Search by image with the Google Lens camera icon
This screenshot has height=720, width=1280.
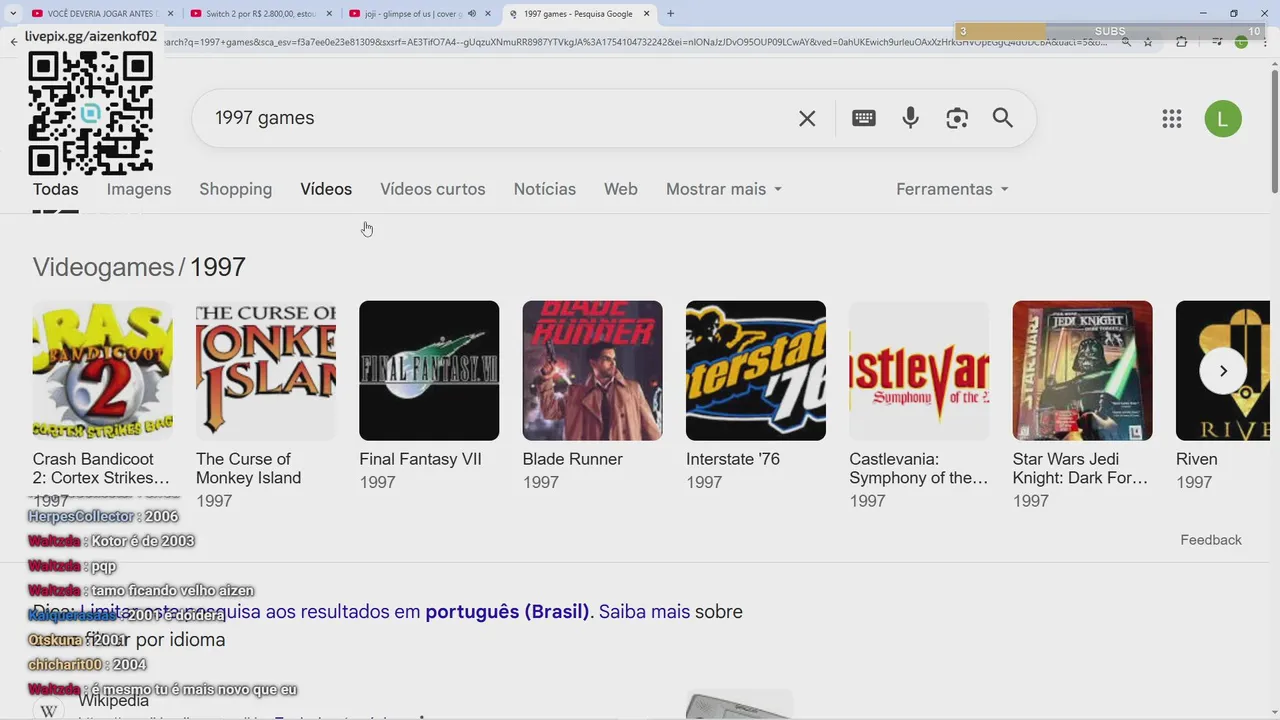[x=957, y=118]
